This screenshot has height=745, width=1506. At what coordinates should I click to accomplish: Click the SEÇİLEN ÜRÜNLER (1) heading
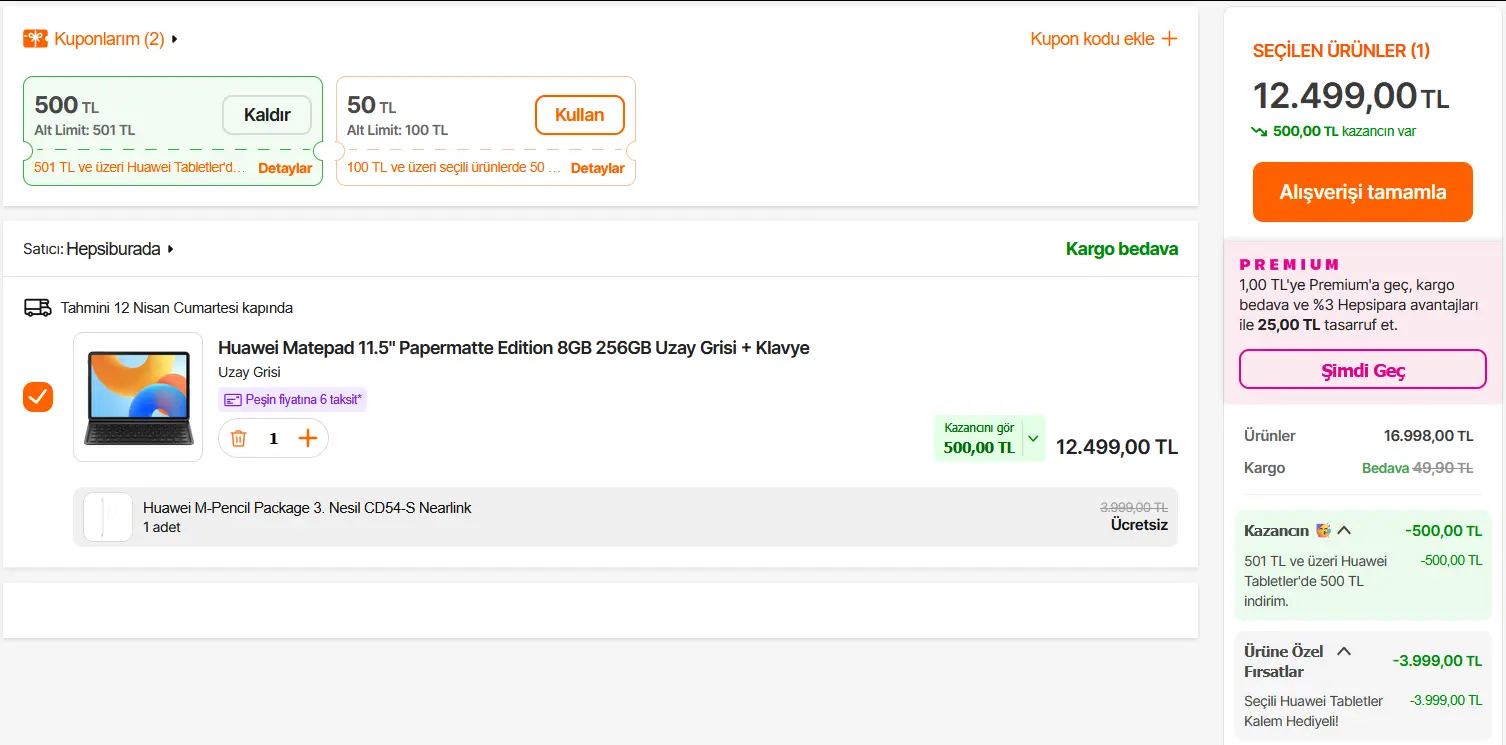coord(1341,51)
